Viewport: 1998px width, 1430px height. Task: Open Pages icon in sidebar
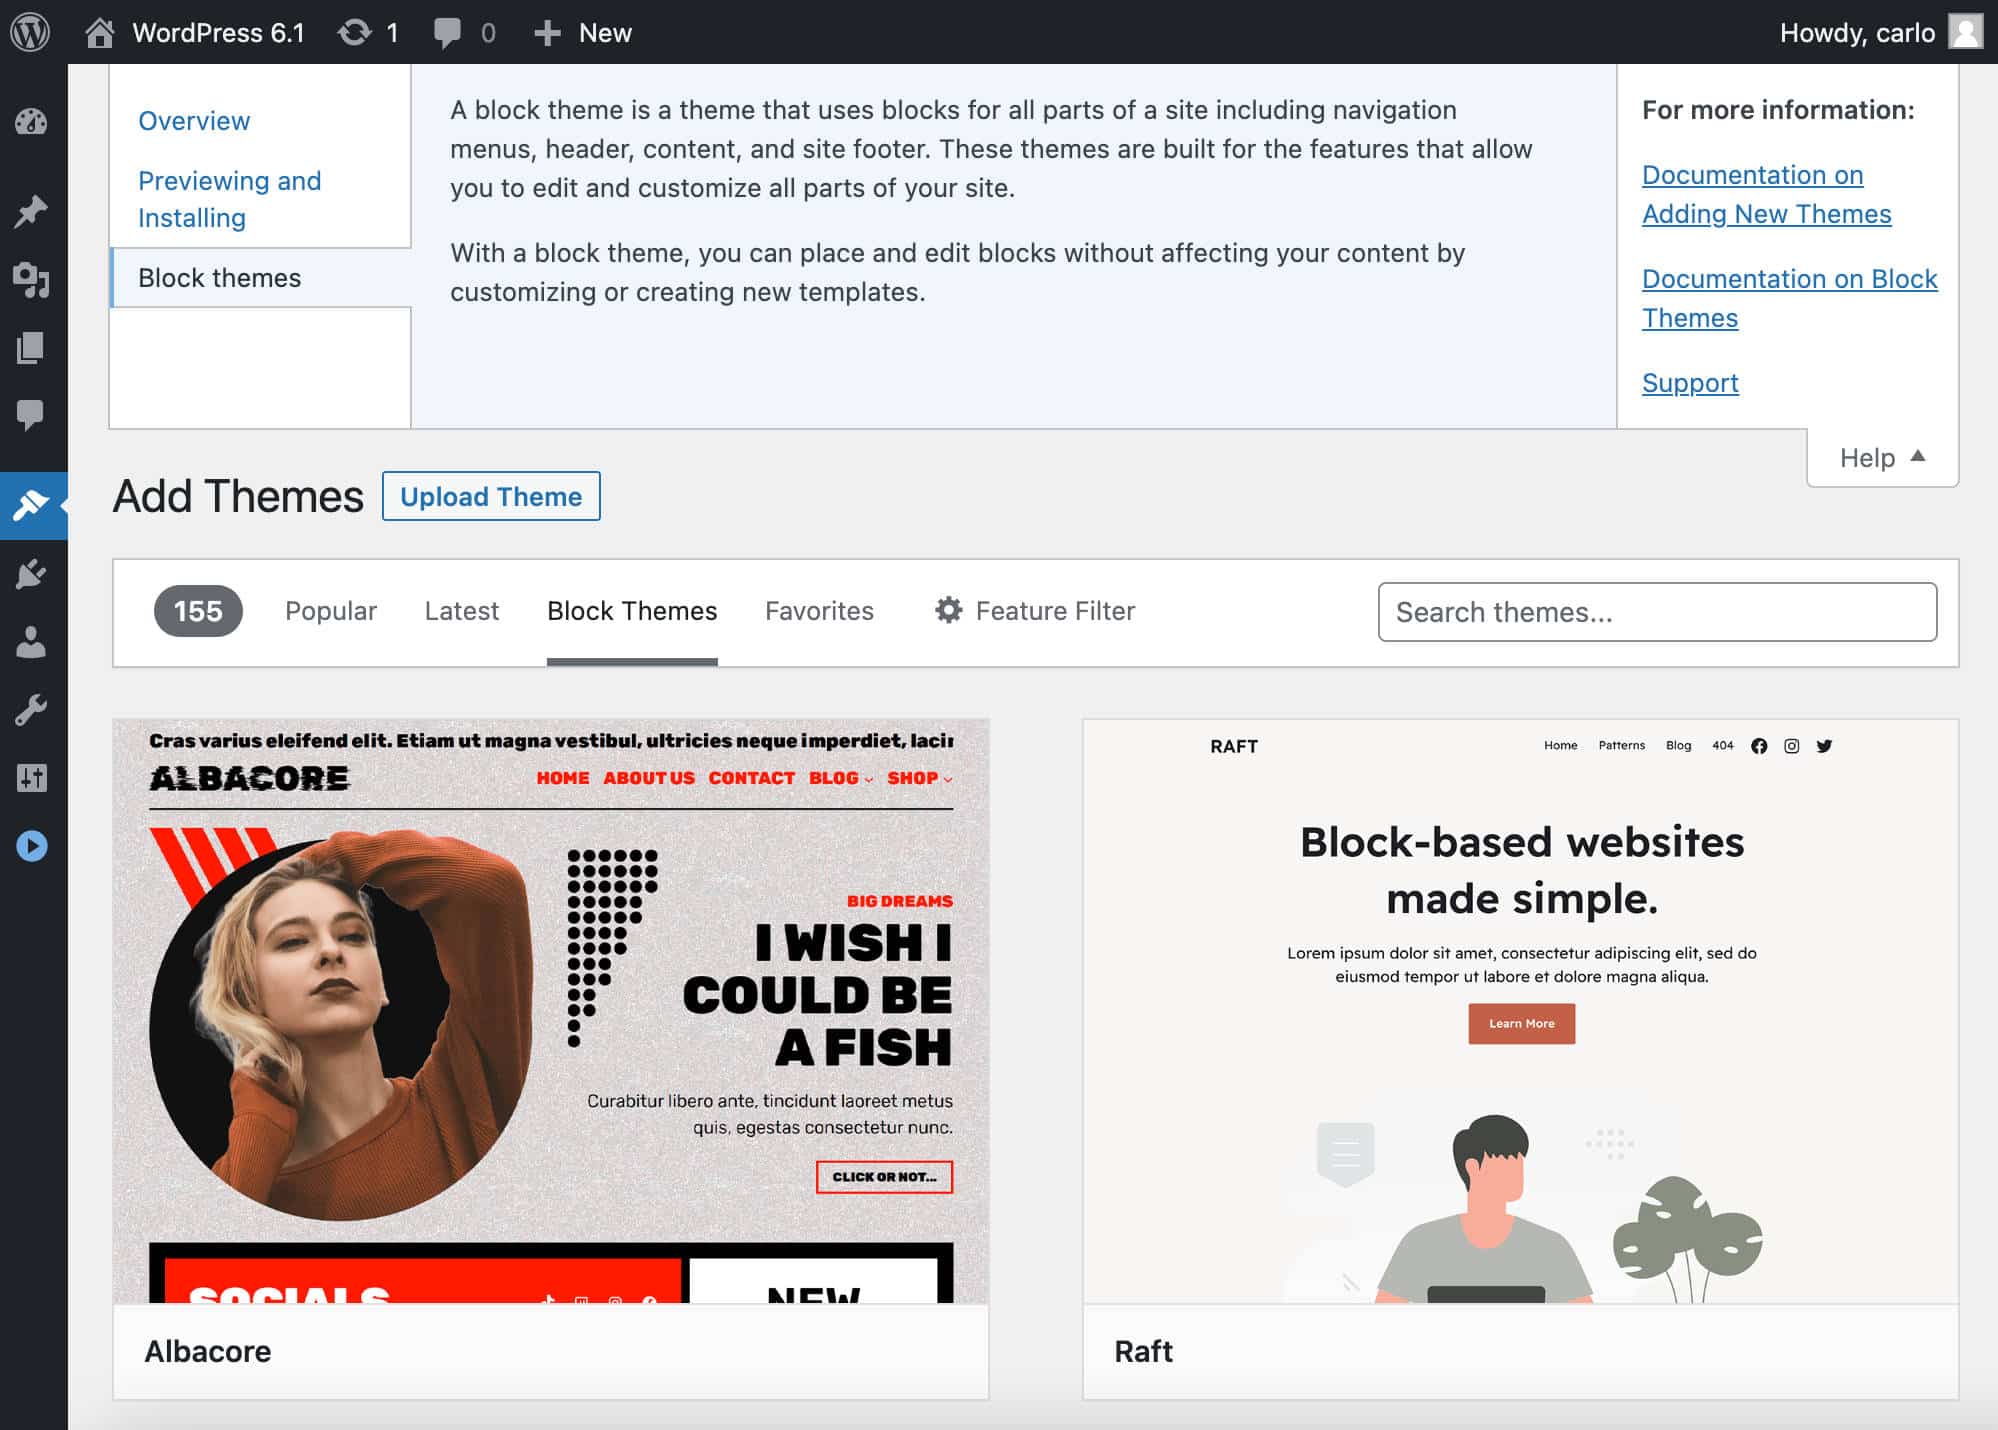31,348
